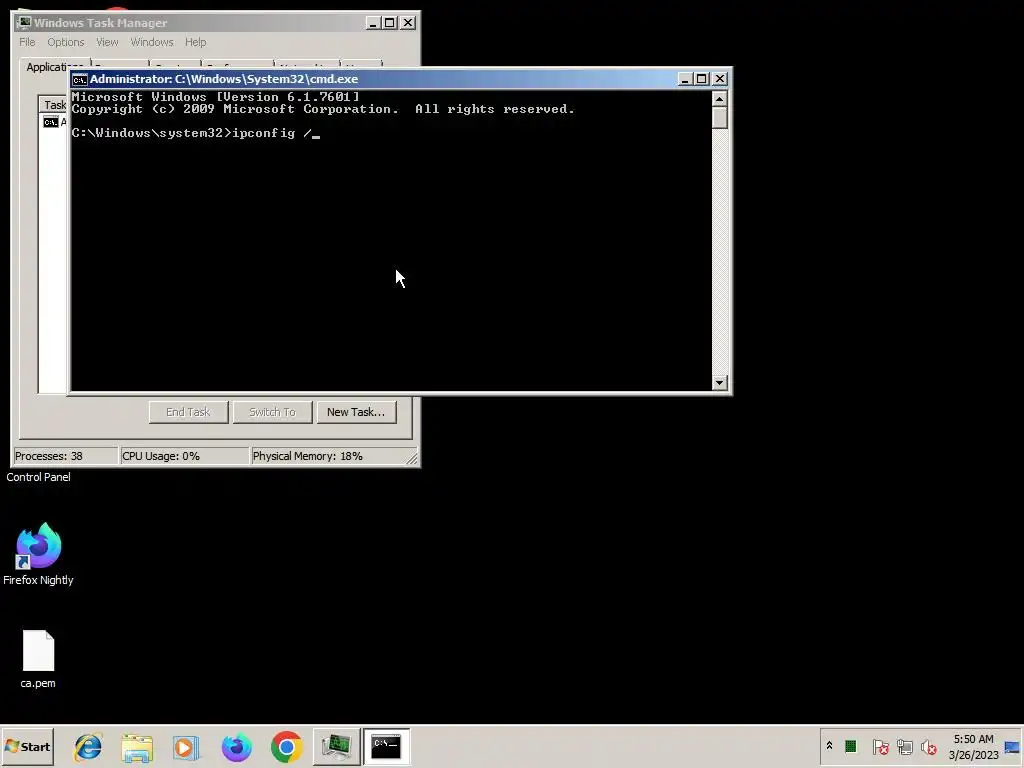
Task: Open the Task Manager Windows menu
Action: [152, 42]
